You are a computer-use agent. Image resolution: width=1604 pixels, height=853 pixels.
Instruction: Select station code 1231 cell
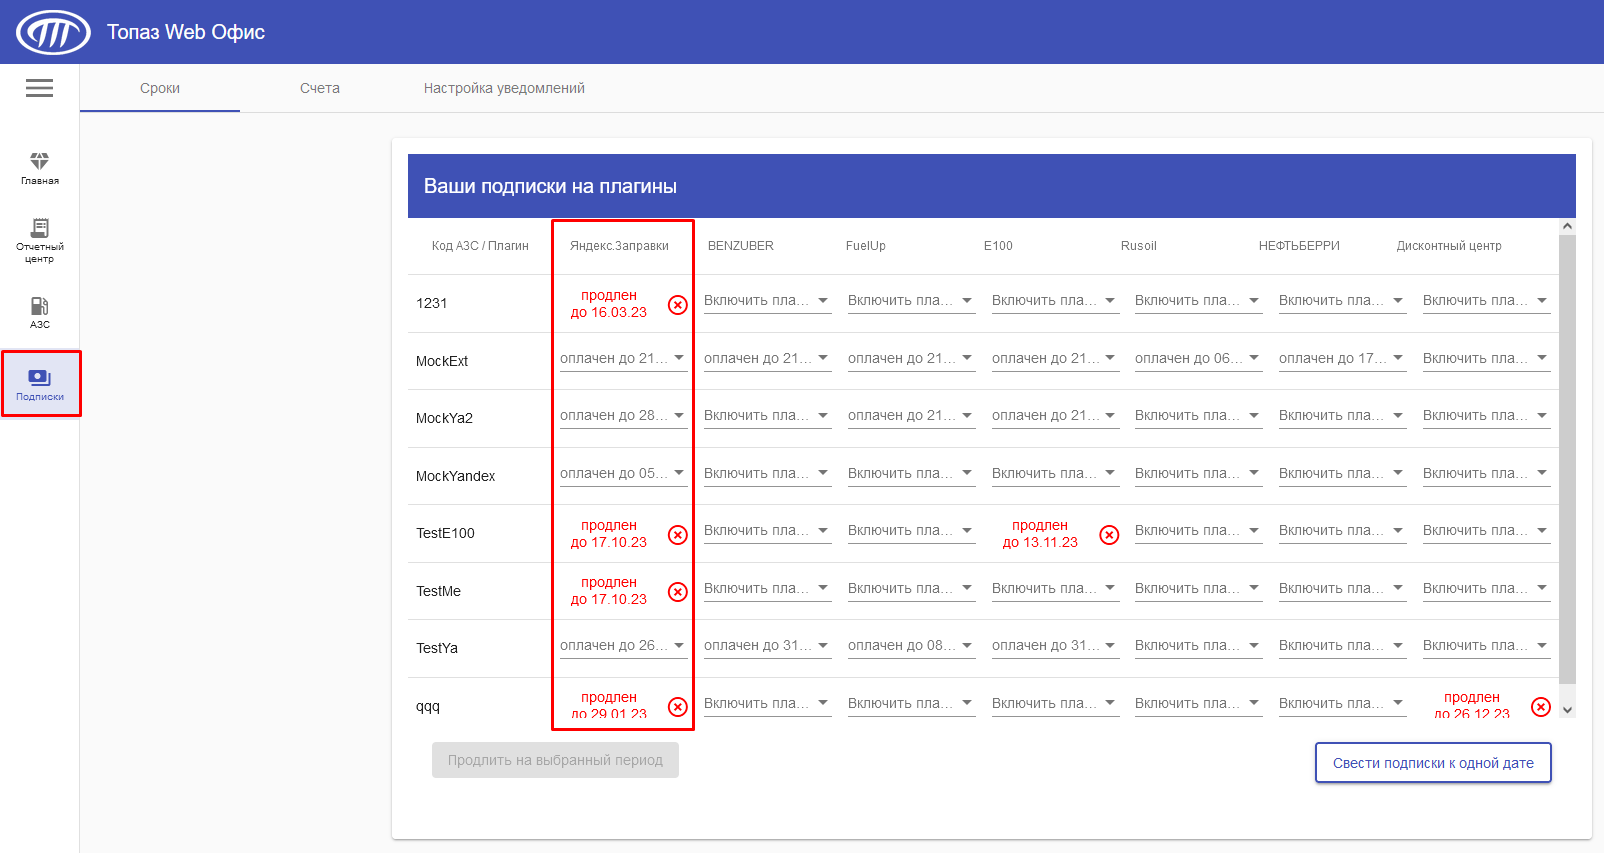[432, 303]
